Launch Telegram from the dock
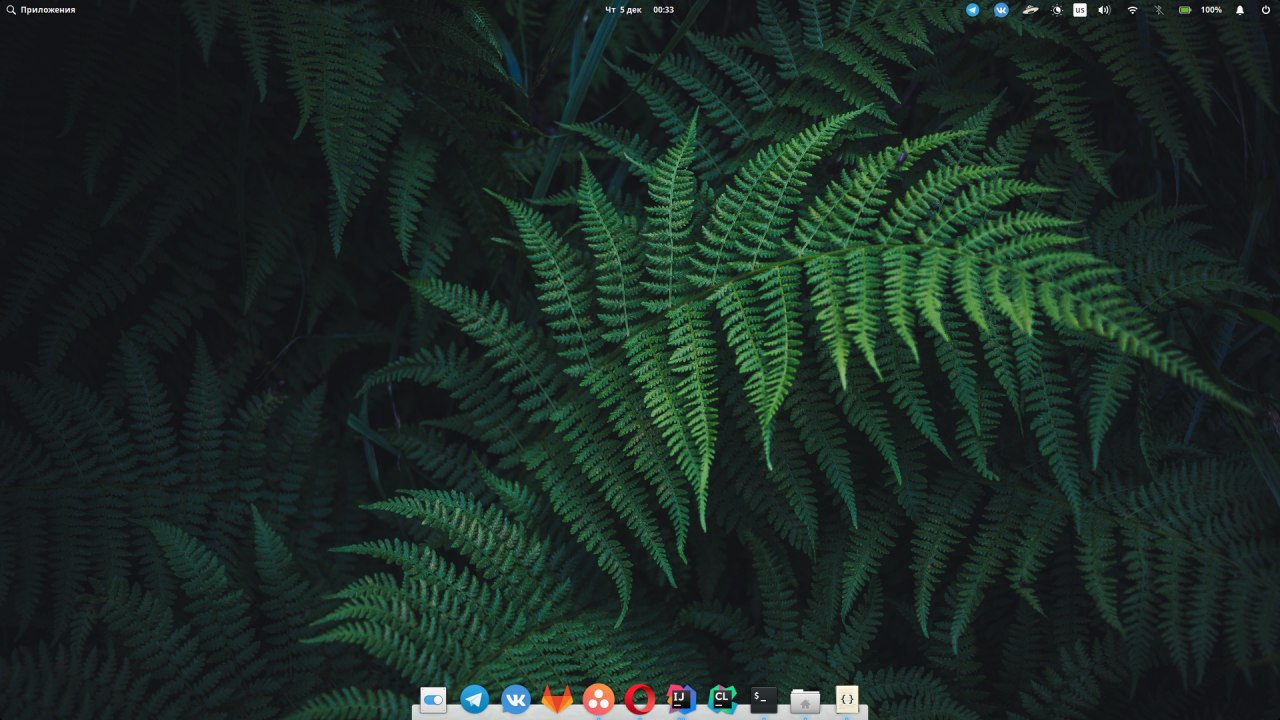1280x720 pixels. click(475, 699)
